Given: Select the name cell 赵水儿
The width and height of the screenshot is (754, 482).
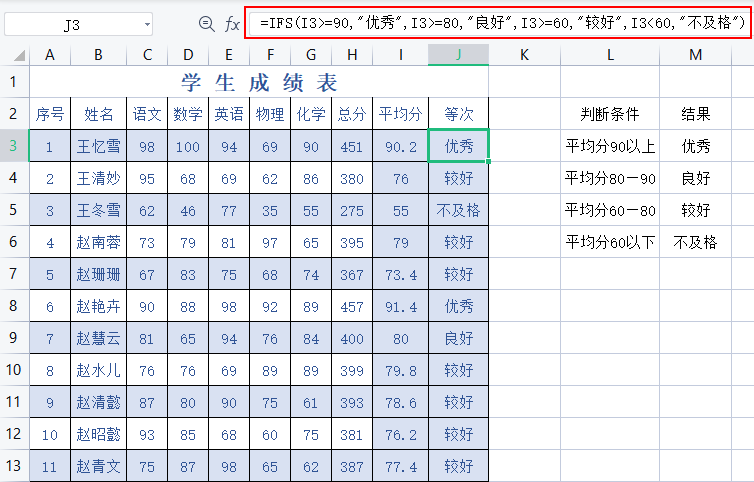Looking at the screenshot, I should (99, 370).
